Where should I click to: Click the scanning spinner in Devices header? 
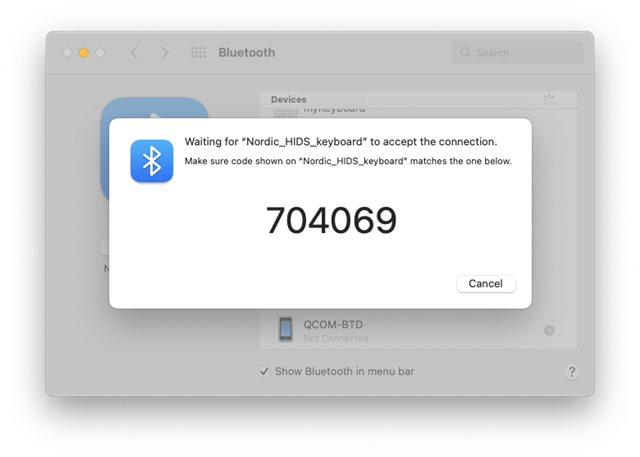[548, 100]
